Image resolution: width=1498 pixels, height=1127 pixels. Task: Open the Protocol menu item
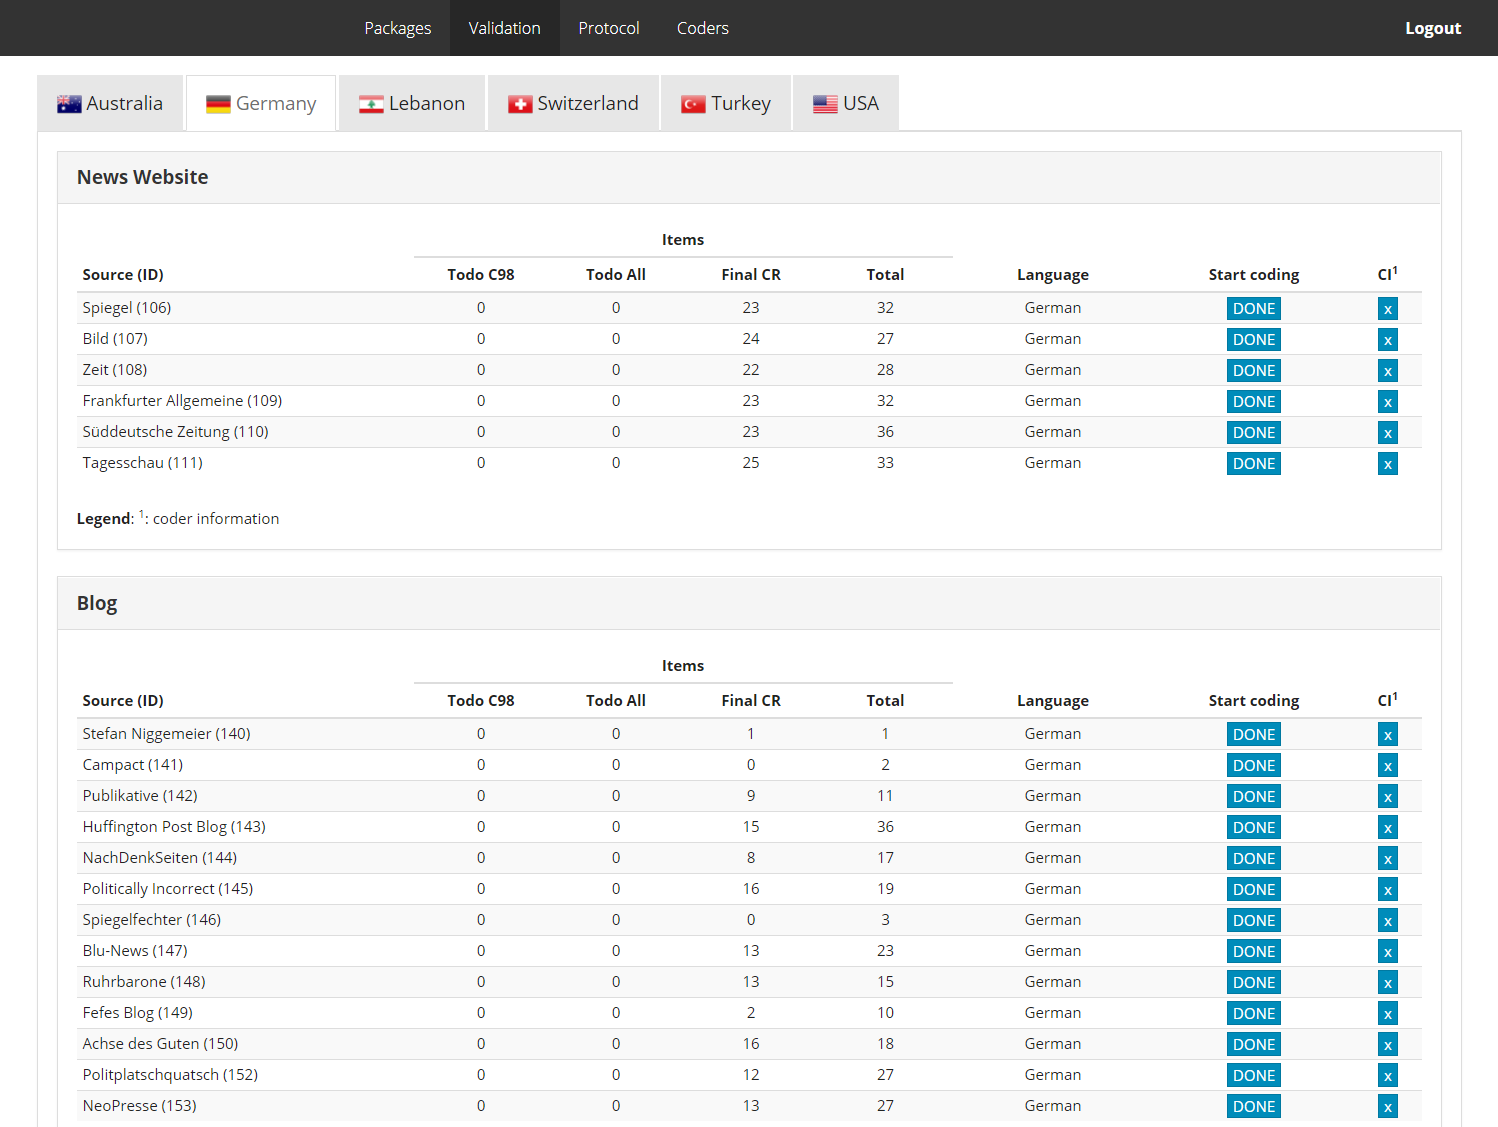(609, 28)
